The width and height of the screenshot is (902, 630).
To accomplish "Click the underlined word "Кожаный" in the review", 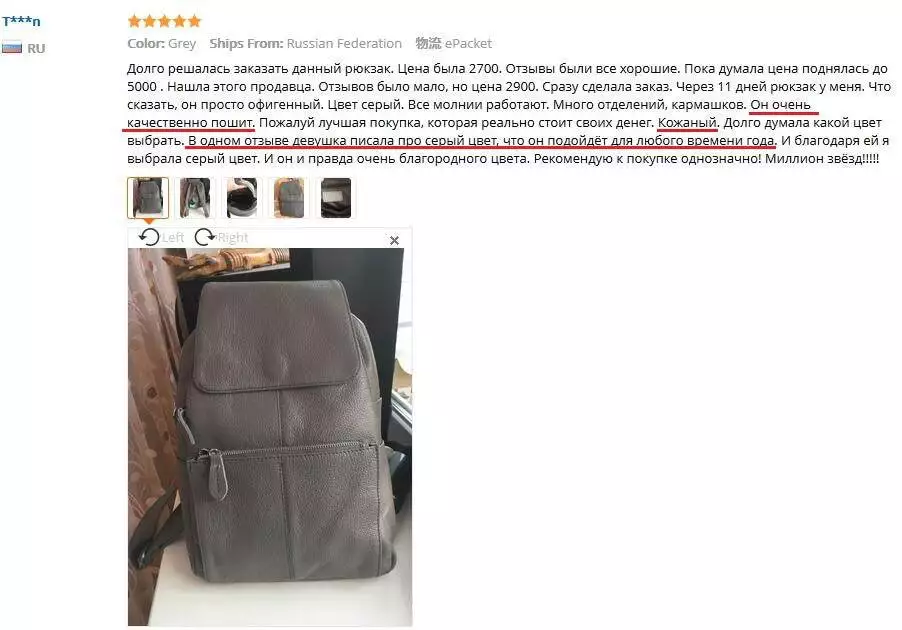I will pyautogui.click(x=687, y=123).
